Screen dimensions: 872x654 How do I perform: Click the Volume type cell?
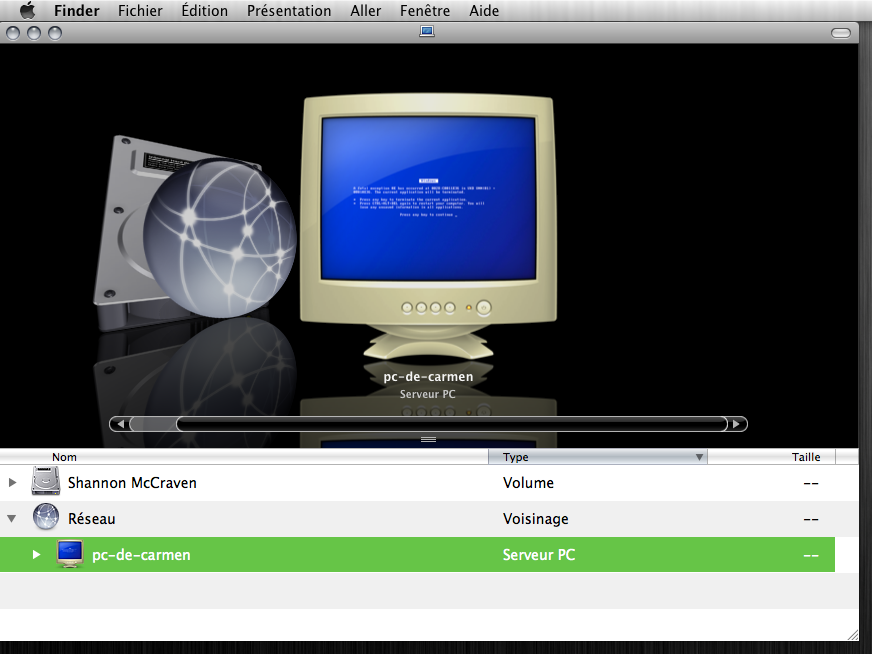coord(528,483)
